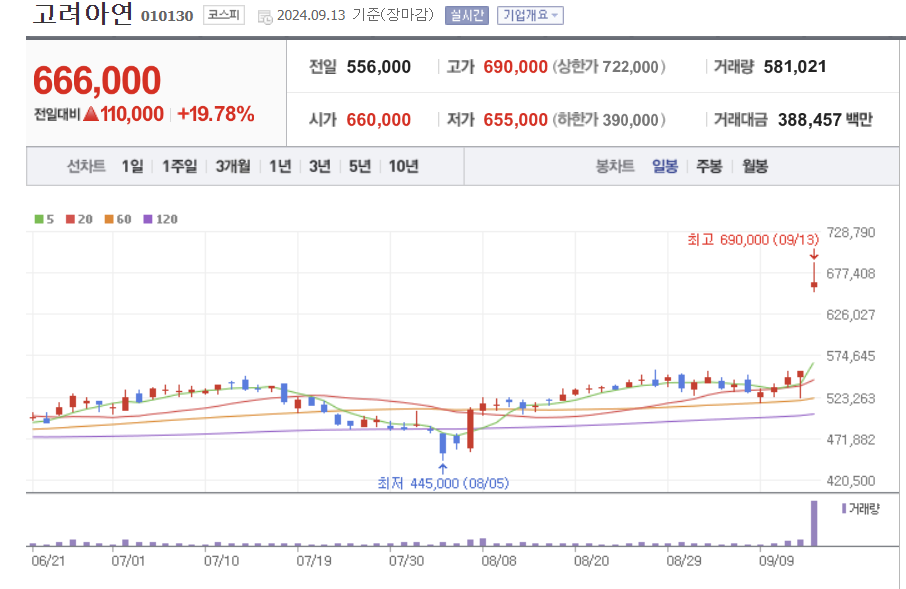Open the 기업개요 dropdown
The height and width of the screenshot is (589, 906).
tap(530, 16)
